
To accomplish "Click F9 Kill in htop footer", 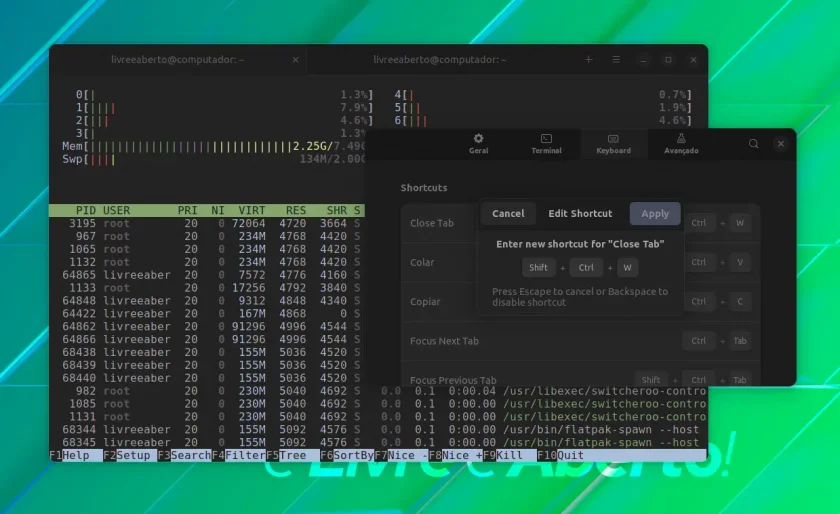I will coord(502,455).
